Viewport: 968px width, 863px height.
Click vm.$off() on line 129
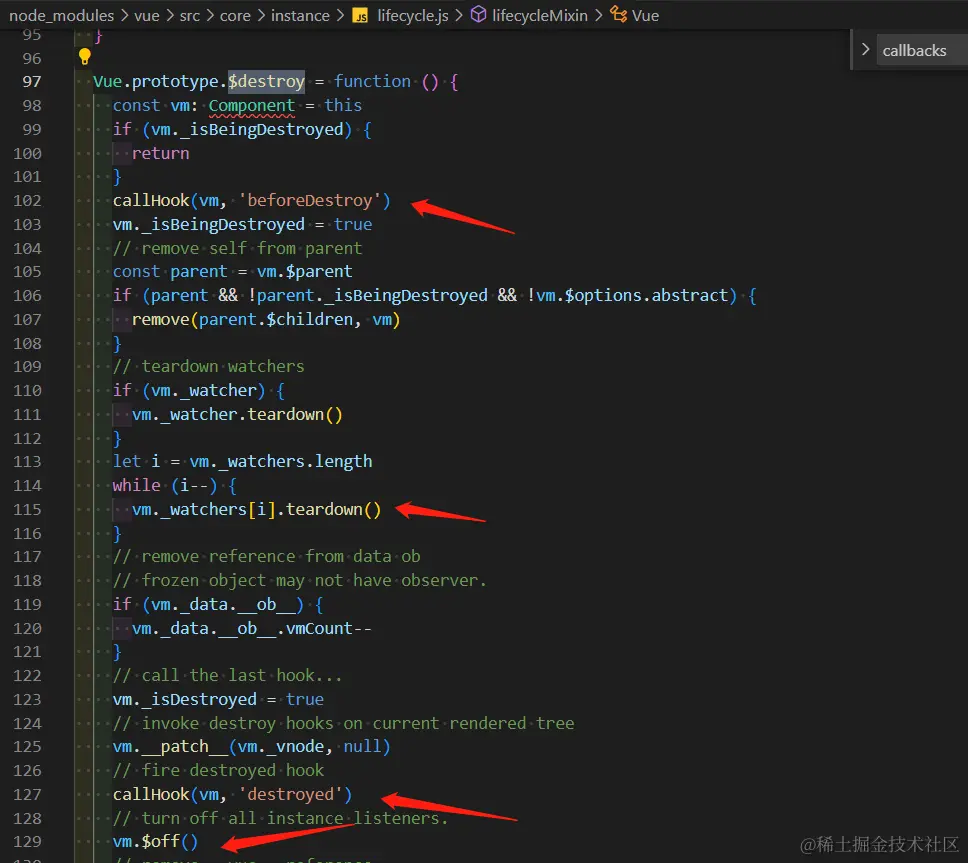point(155,841)
